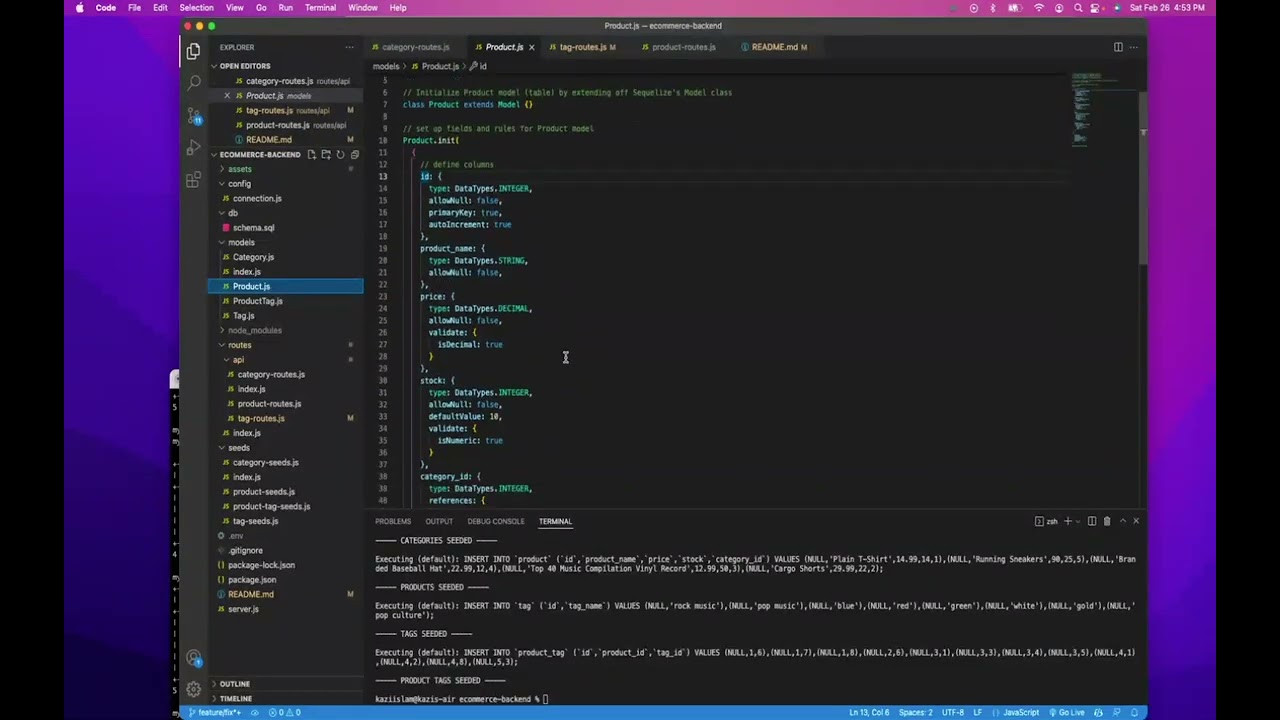Open the macOS Apple menu

pos(80,8)
